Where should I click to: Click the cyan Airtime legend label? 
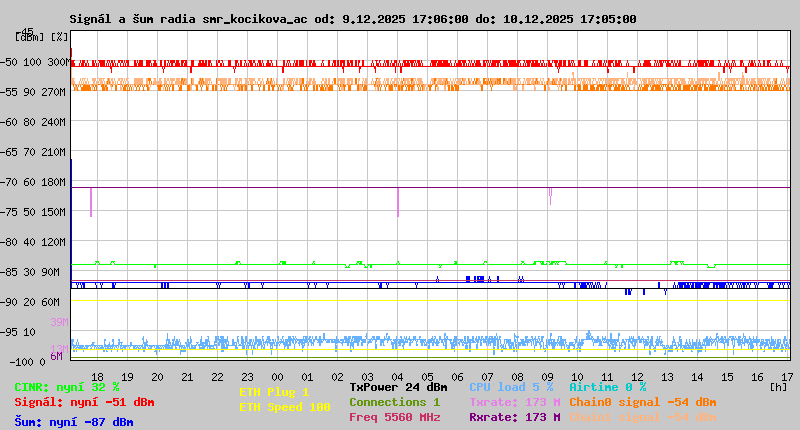[607, 386]
